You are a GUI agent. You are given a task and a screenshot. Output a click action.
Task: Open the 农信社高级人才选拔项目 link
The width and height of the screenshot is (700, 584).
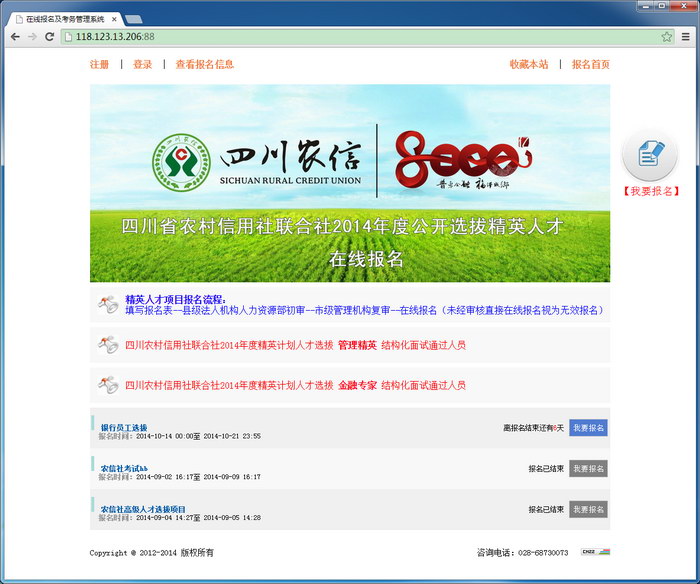coord(143,509)
